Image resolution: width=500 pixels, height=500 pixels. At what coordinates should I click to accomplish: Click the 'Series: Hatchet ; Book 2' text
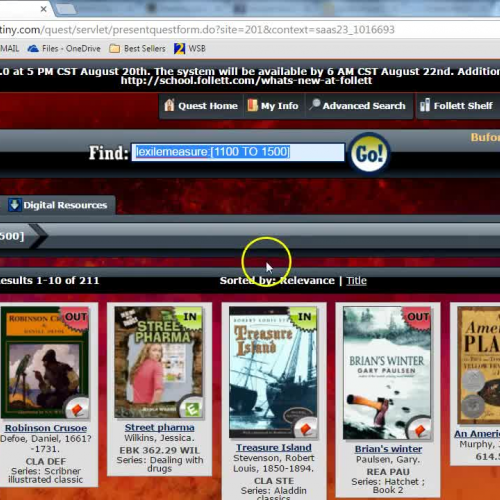388,486
